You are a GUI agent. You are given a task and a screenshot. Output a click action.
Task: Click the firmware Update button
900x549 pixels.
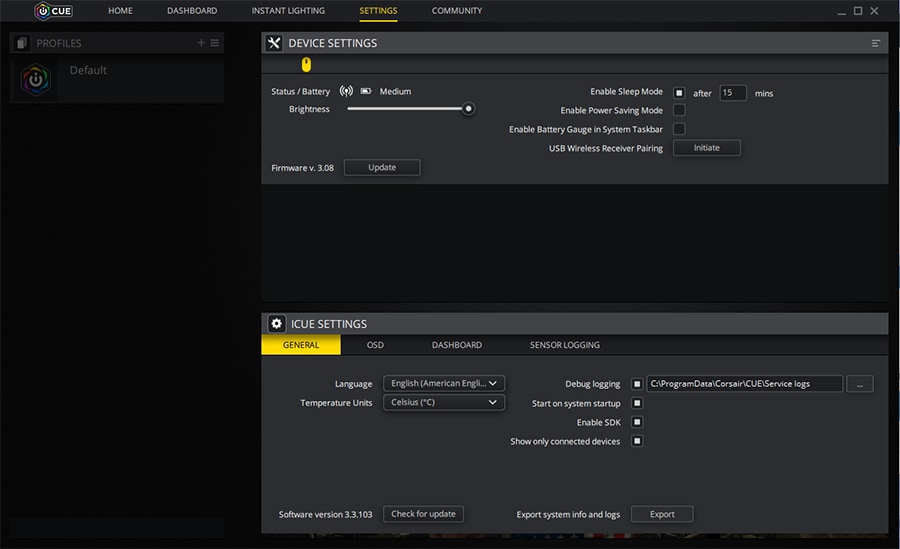[x=382, y=167]
